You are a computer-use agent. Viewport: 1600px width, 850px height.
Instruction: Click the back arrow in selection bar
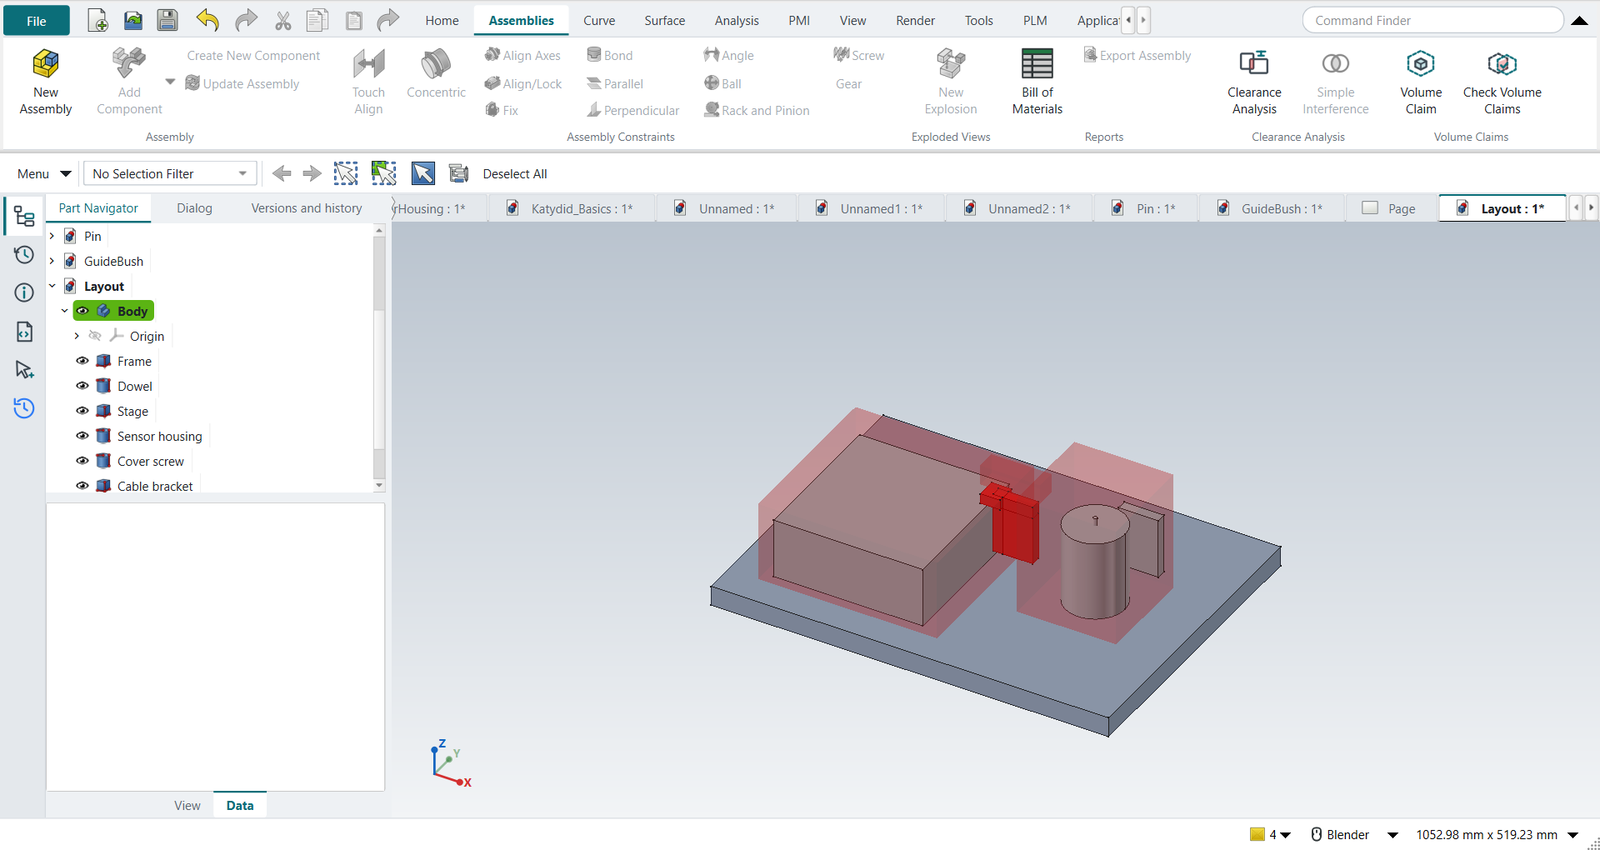(x=282, y=174)
